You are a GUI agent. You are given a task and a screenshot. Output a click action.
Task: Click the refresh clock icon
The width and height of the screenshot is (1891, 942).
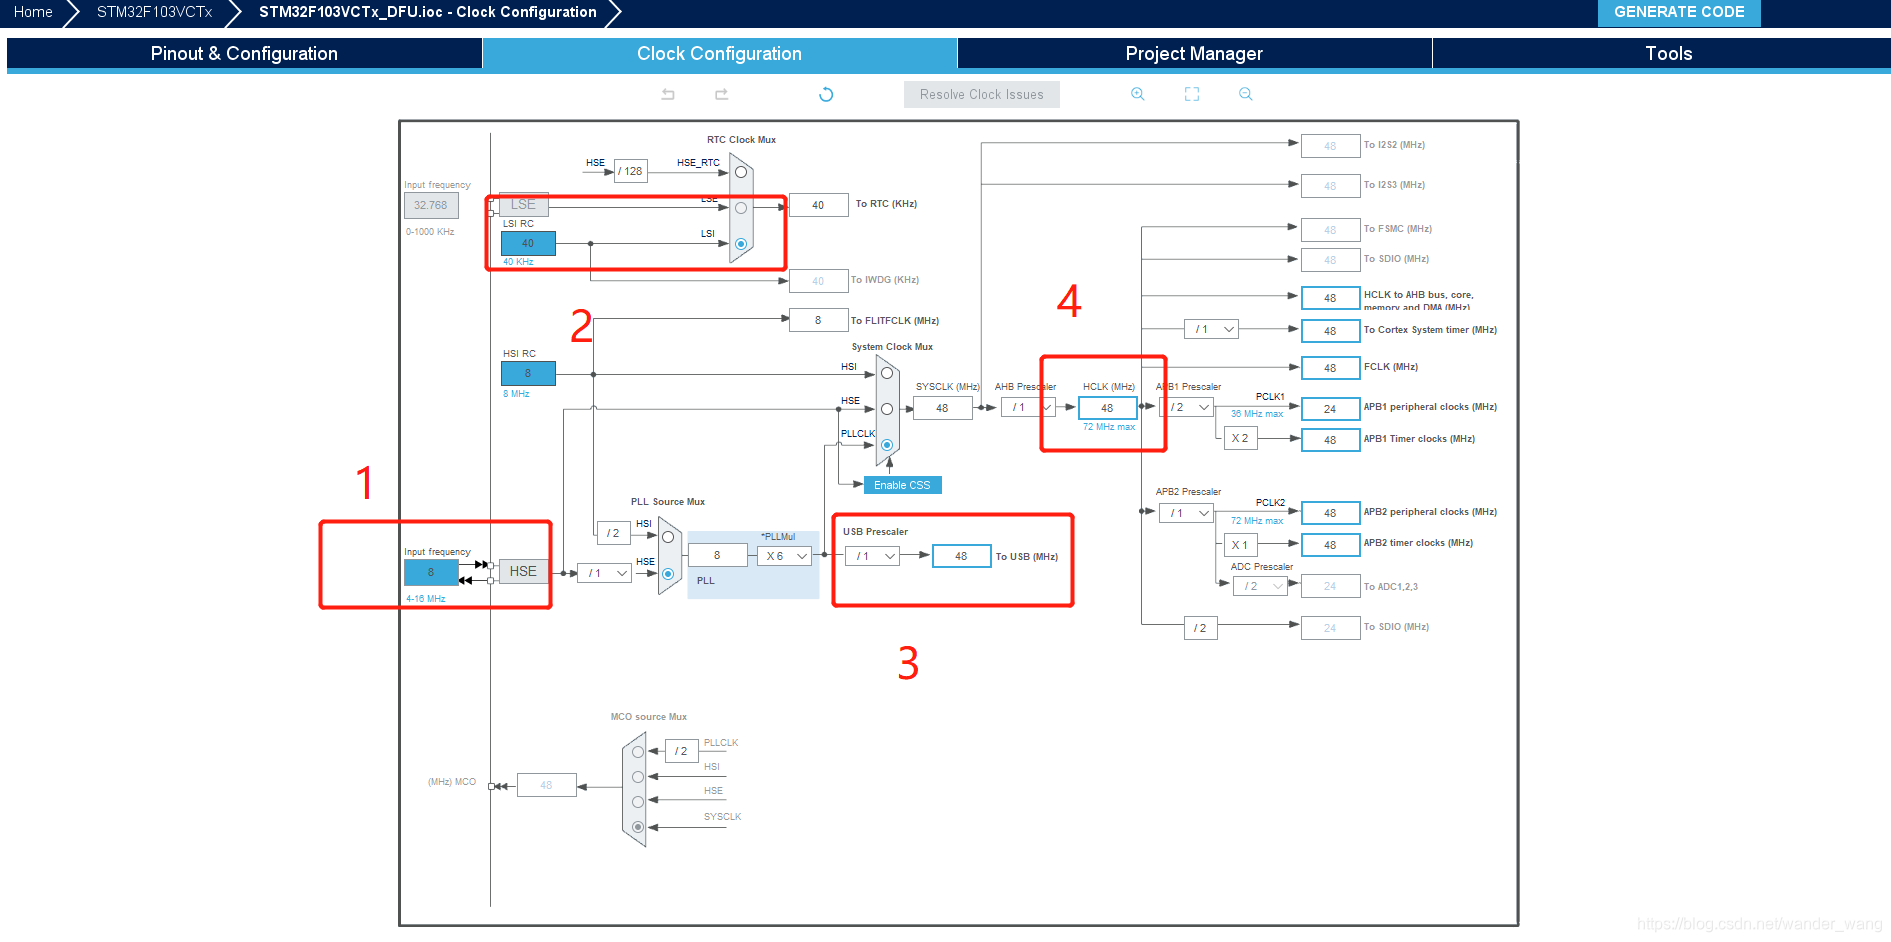tap(826, 94)
